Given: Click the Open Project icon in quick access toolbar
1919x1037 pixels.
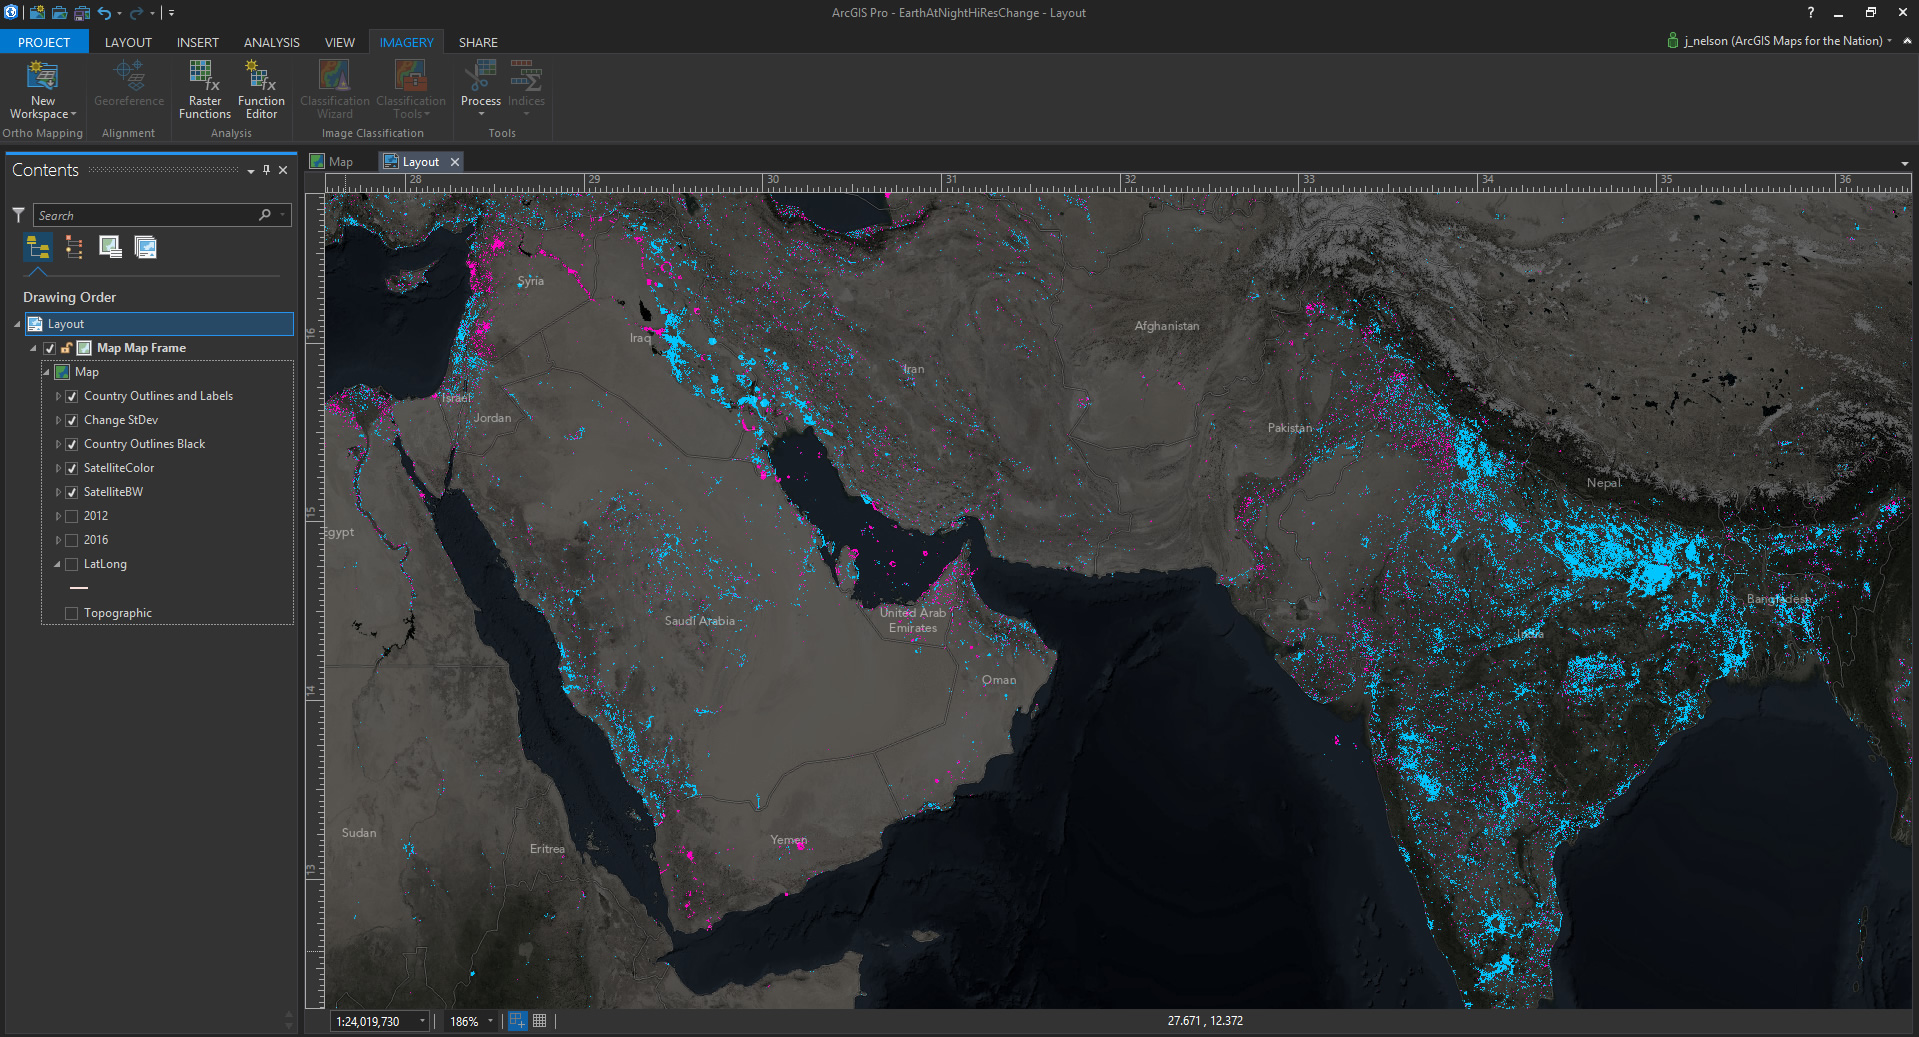Looking at the screenshot, I should pyautogui.click(x=59, y=13).
